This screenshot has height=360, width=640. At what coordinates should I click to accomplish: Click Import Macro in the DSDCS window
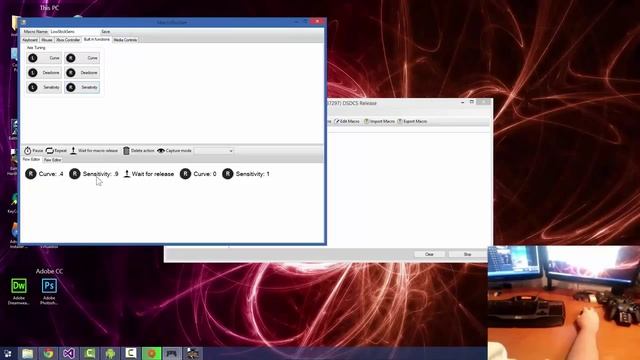pyautogui.click(x=379, y=121)
